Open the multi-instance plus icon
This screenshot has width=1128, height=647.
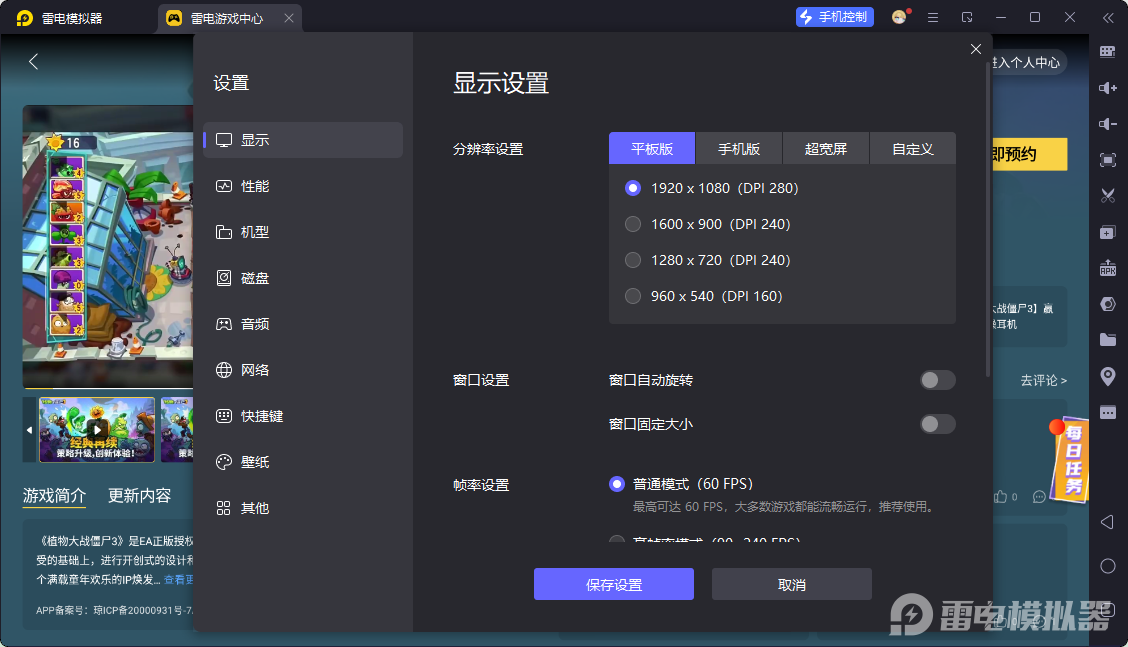[1108, 232]
